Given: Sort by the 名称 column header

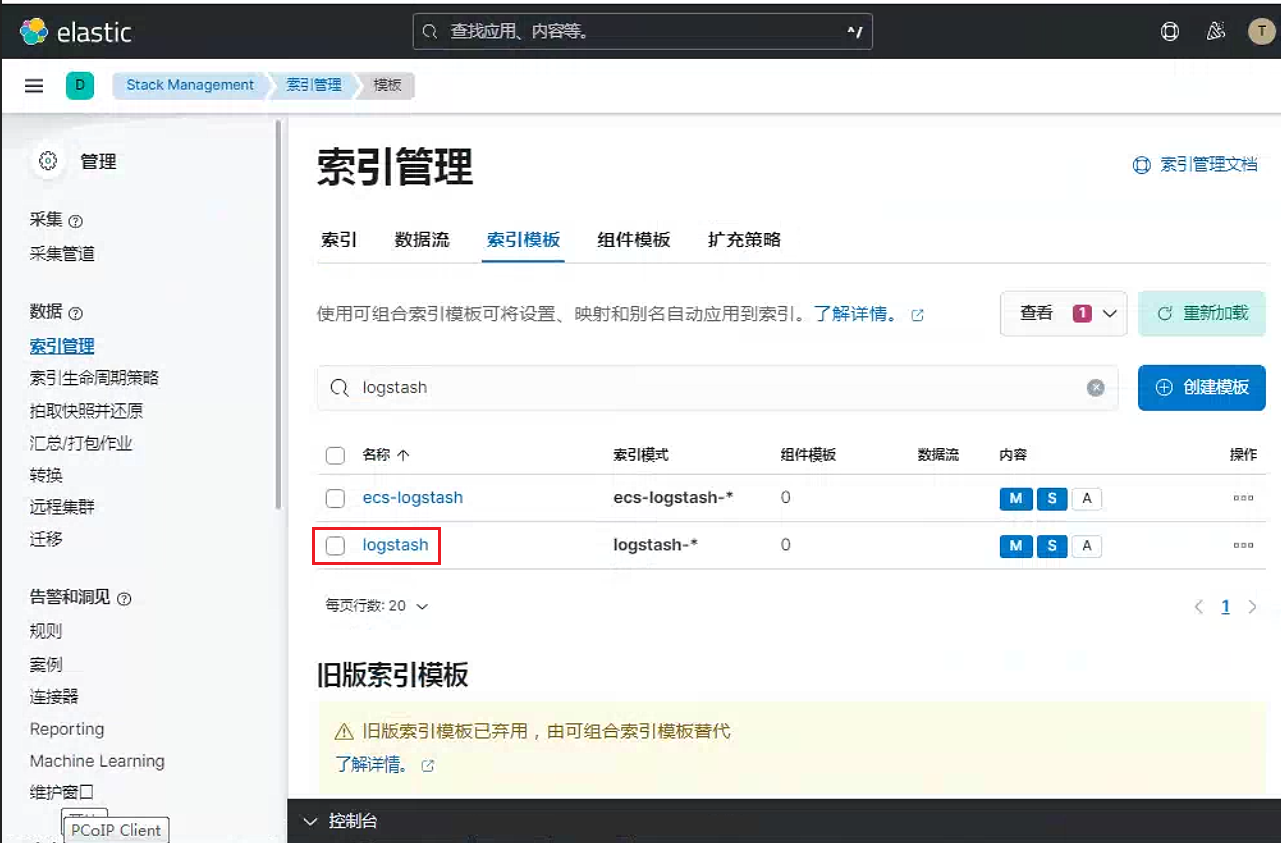Looking at the screenshot, I should [386, 455].
